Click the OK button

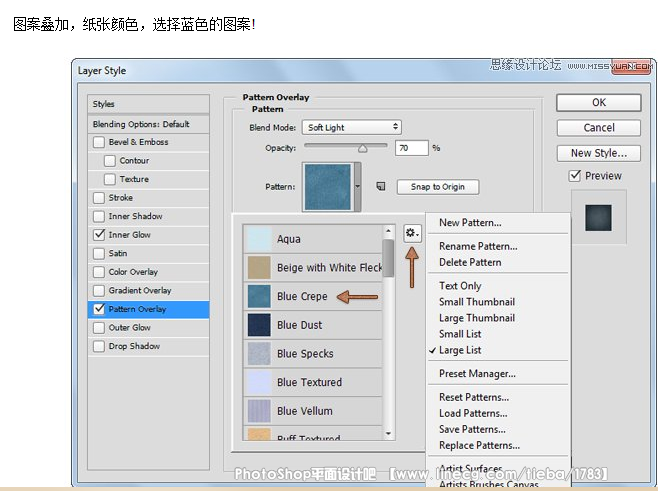tap(599, 102)
